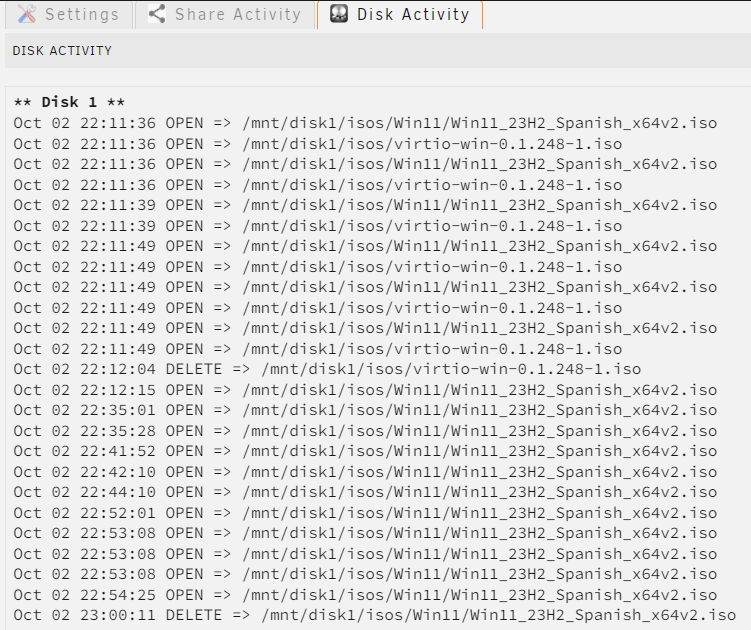Select the 22:11:39 Win11 OPEN log line
This screenshot has height=630, width=751.
(x=365, y=205)
